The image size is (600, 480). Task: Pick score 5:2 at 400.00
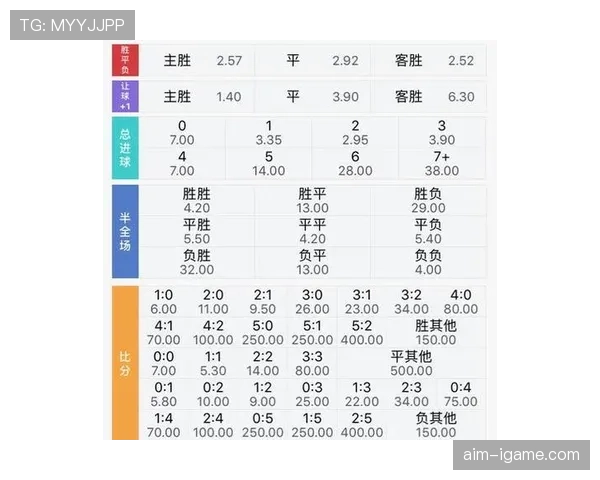(362, 333)
